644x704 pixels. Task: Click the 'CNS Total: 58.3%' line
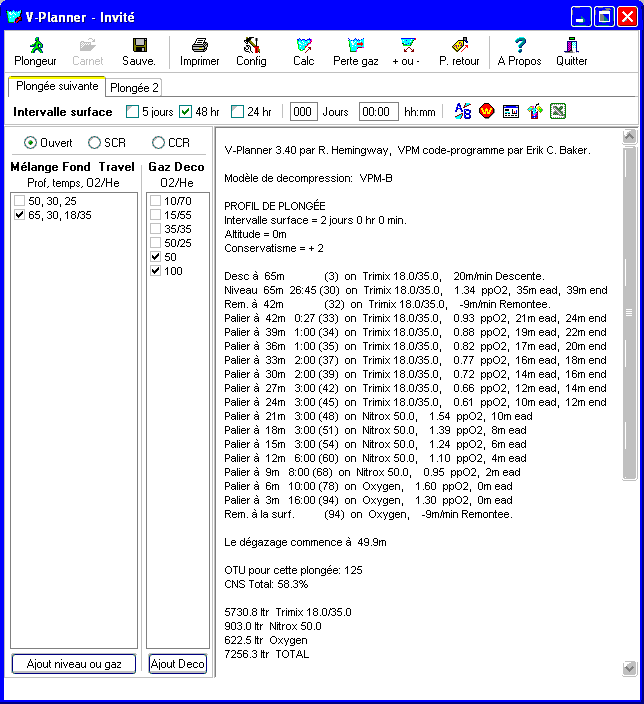click(x=266, y=584)
